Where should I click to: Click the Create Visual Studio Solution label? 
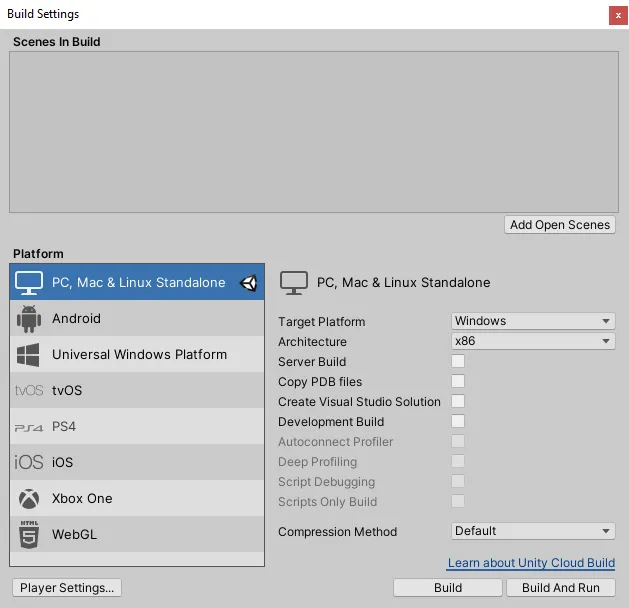(359, 402)
